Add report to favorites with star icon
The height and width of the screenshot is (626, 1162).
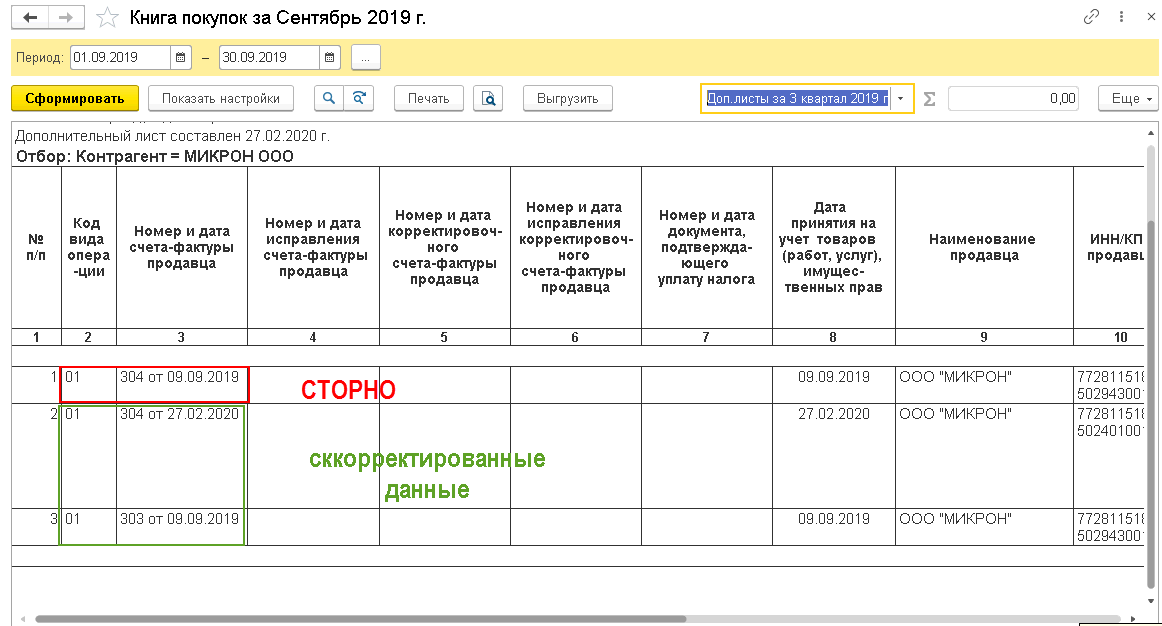coord(107,17)
